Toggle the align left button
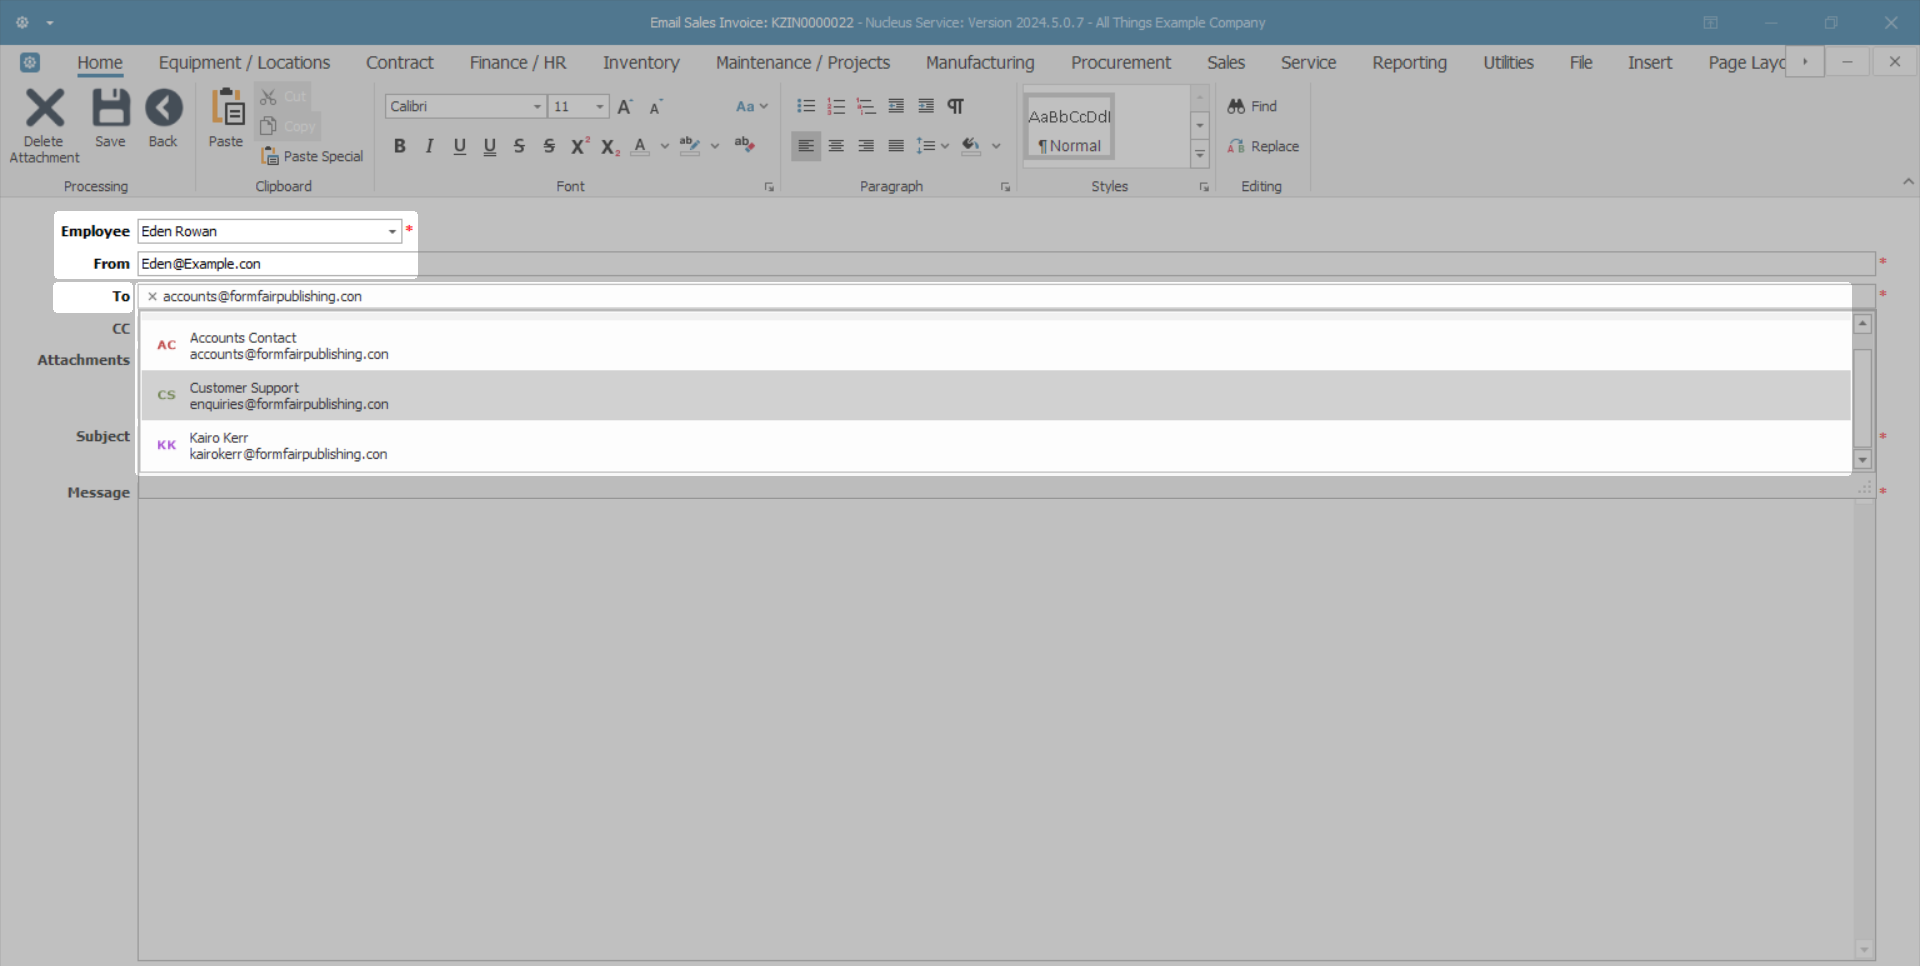 pyautogui.click(x=806, y=146)
